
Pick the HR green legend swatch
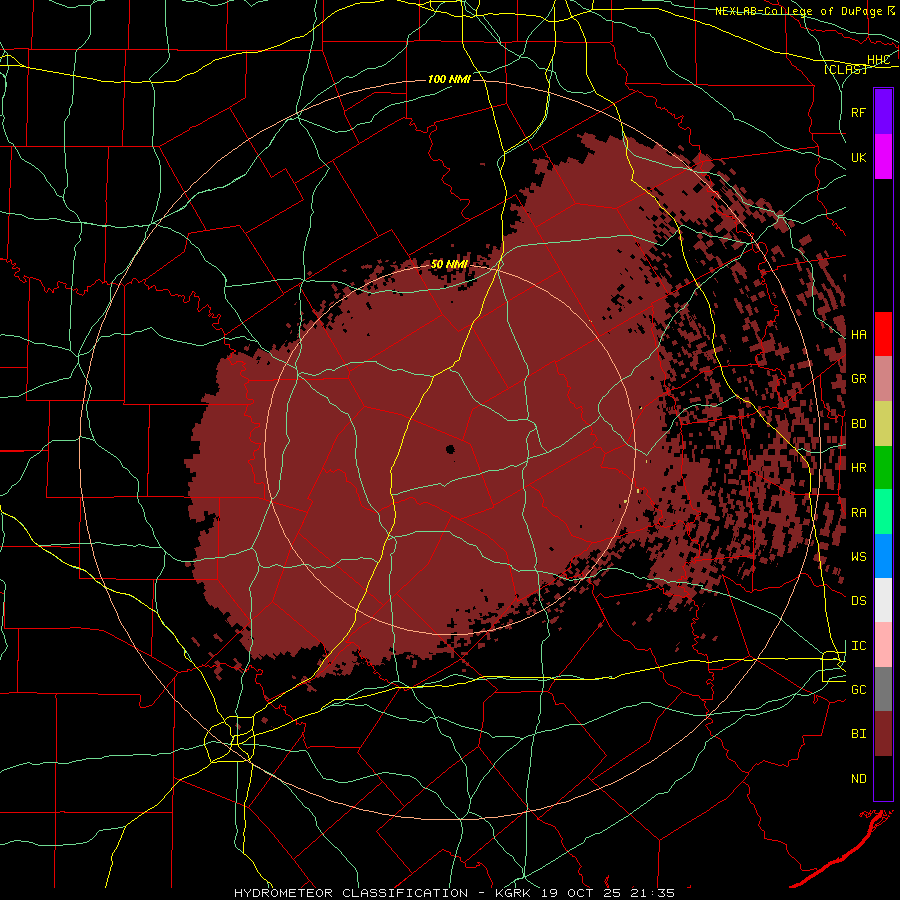coord(883,468)
